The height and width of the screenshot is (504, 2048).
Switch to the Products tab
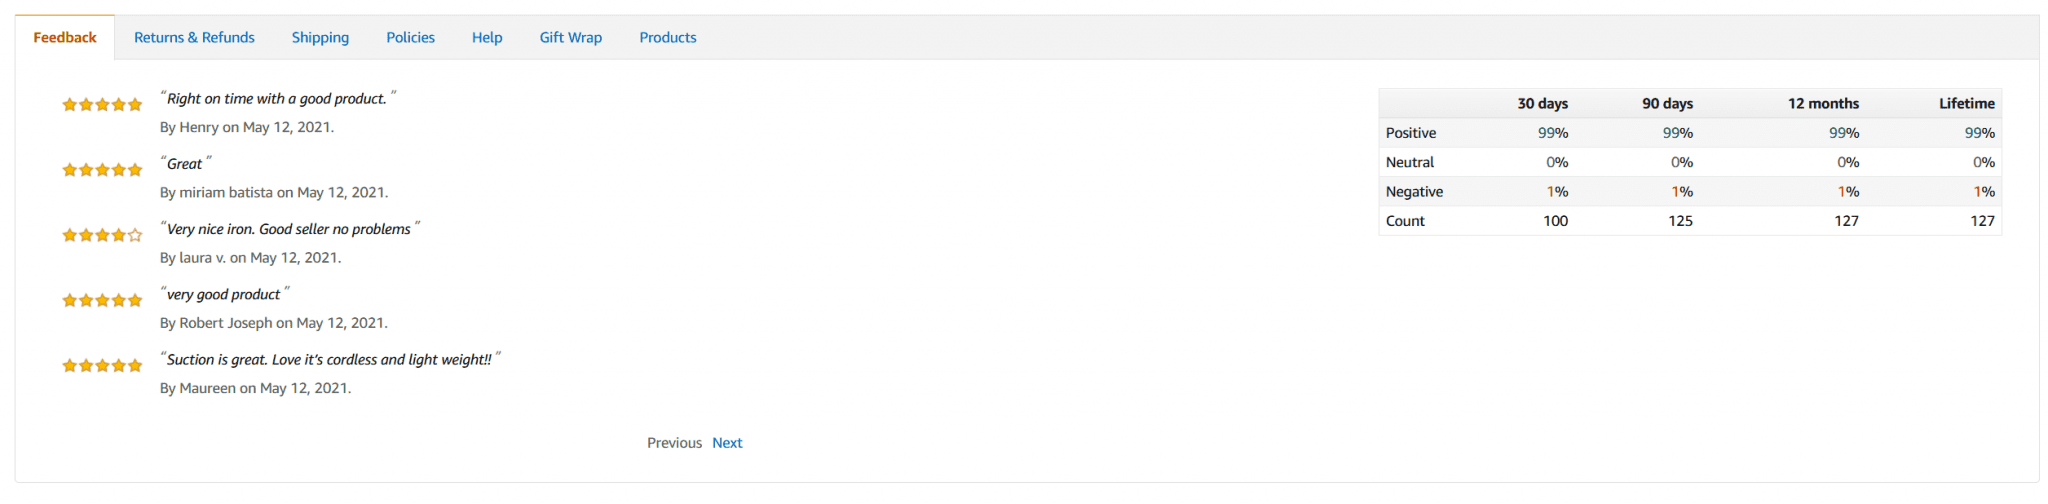click(x=668, y=38)
